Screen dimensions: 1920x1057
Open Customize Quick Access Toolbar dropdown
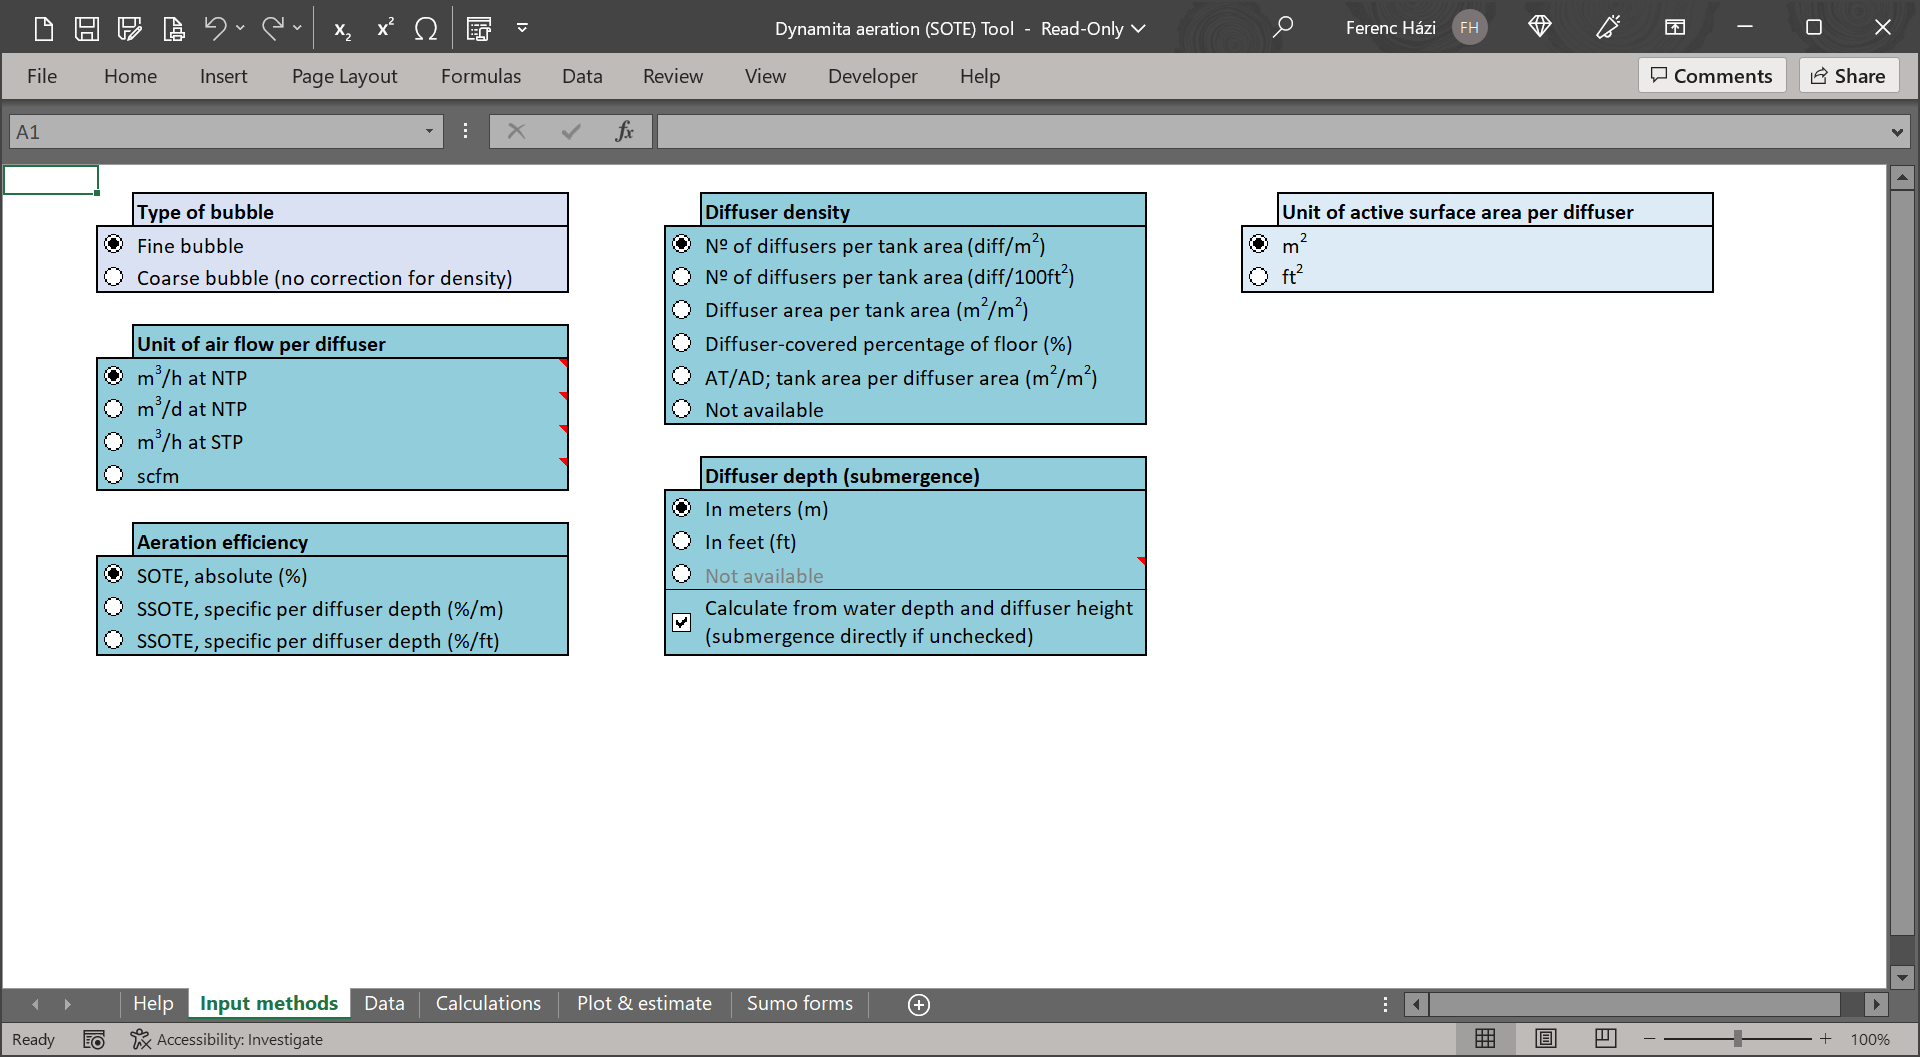pos(522,28)
